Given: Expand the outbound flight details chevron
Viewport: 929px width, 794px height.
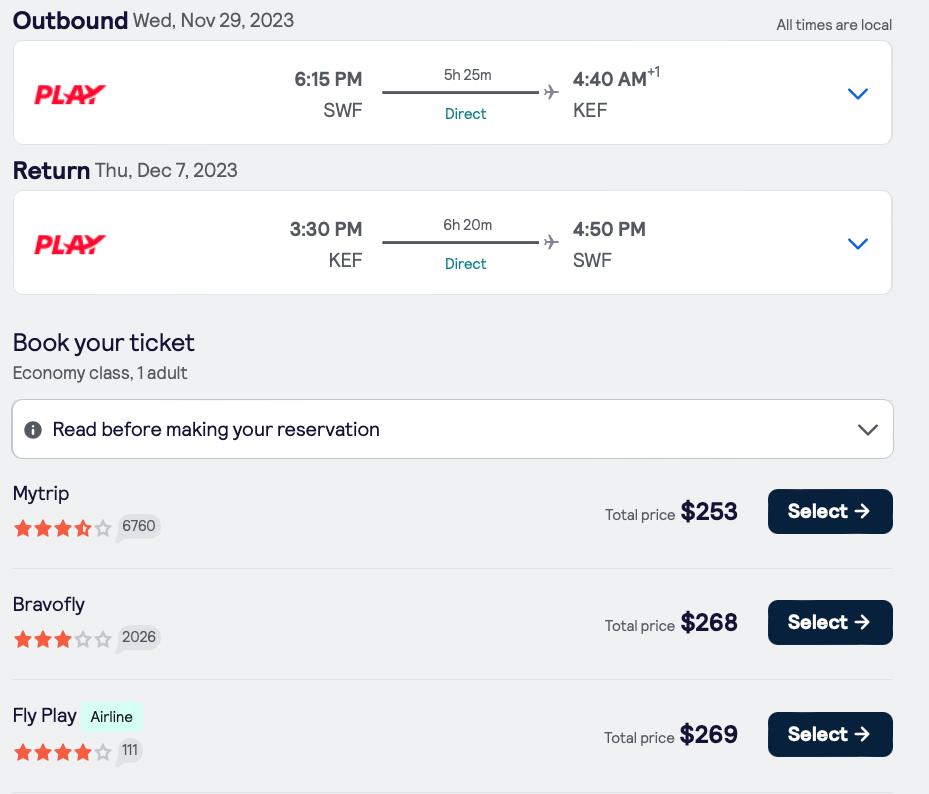Looking at the screenshot, I should click(x=857, y=94).
